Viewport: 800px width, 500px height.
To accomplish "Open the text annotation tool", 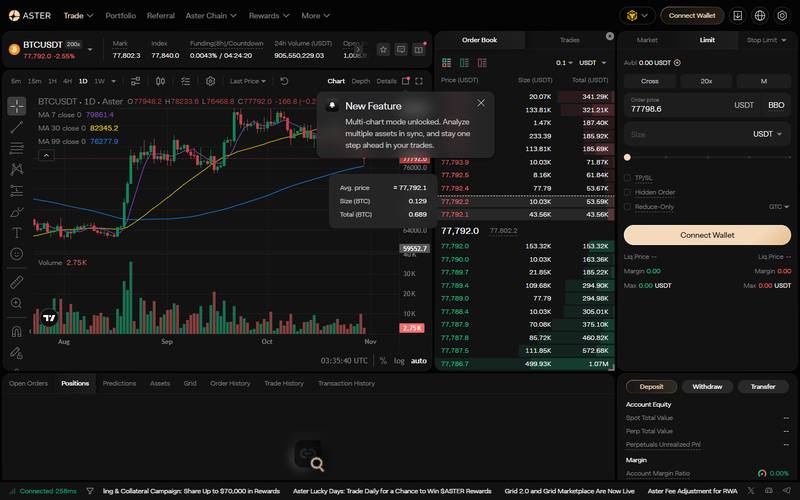I will point(17,233).
